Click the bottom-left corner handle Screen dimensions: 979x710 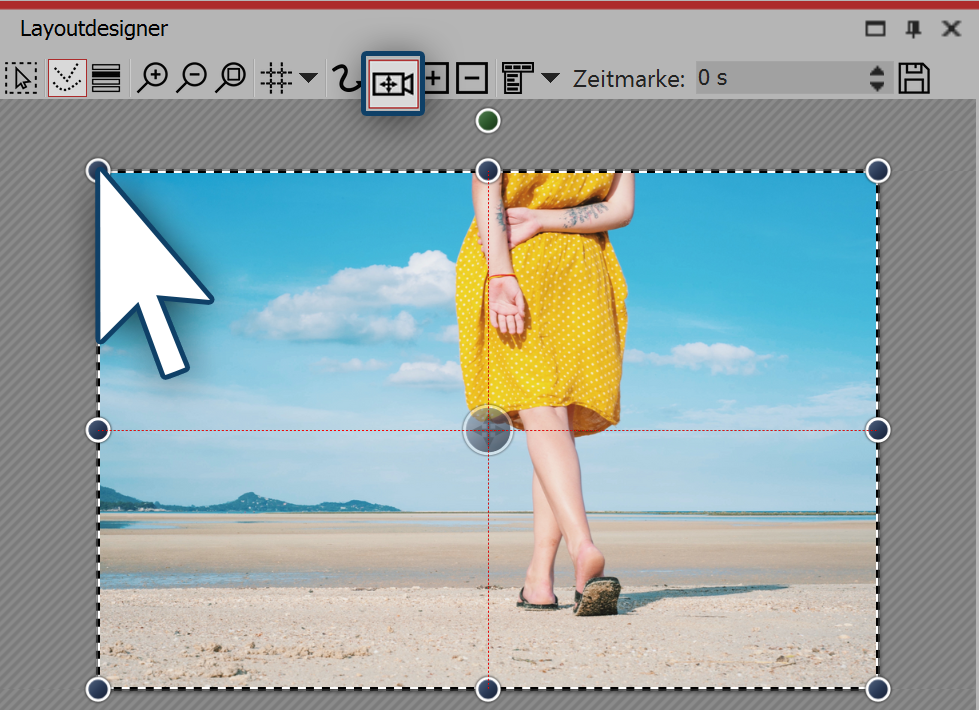(98, 689)
